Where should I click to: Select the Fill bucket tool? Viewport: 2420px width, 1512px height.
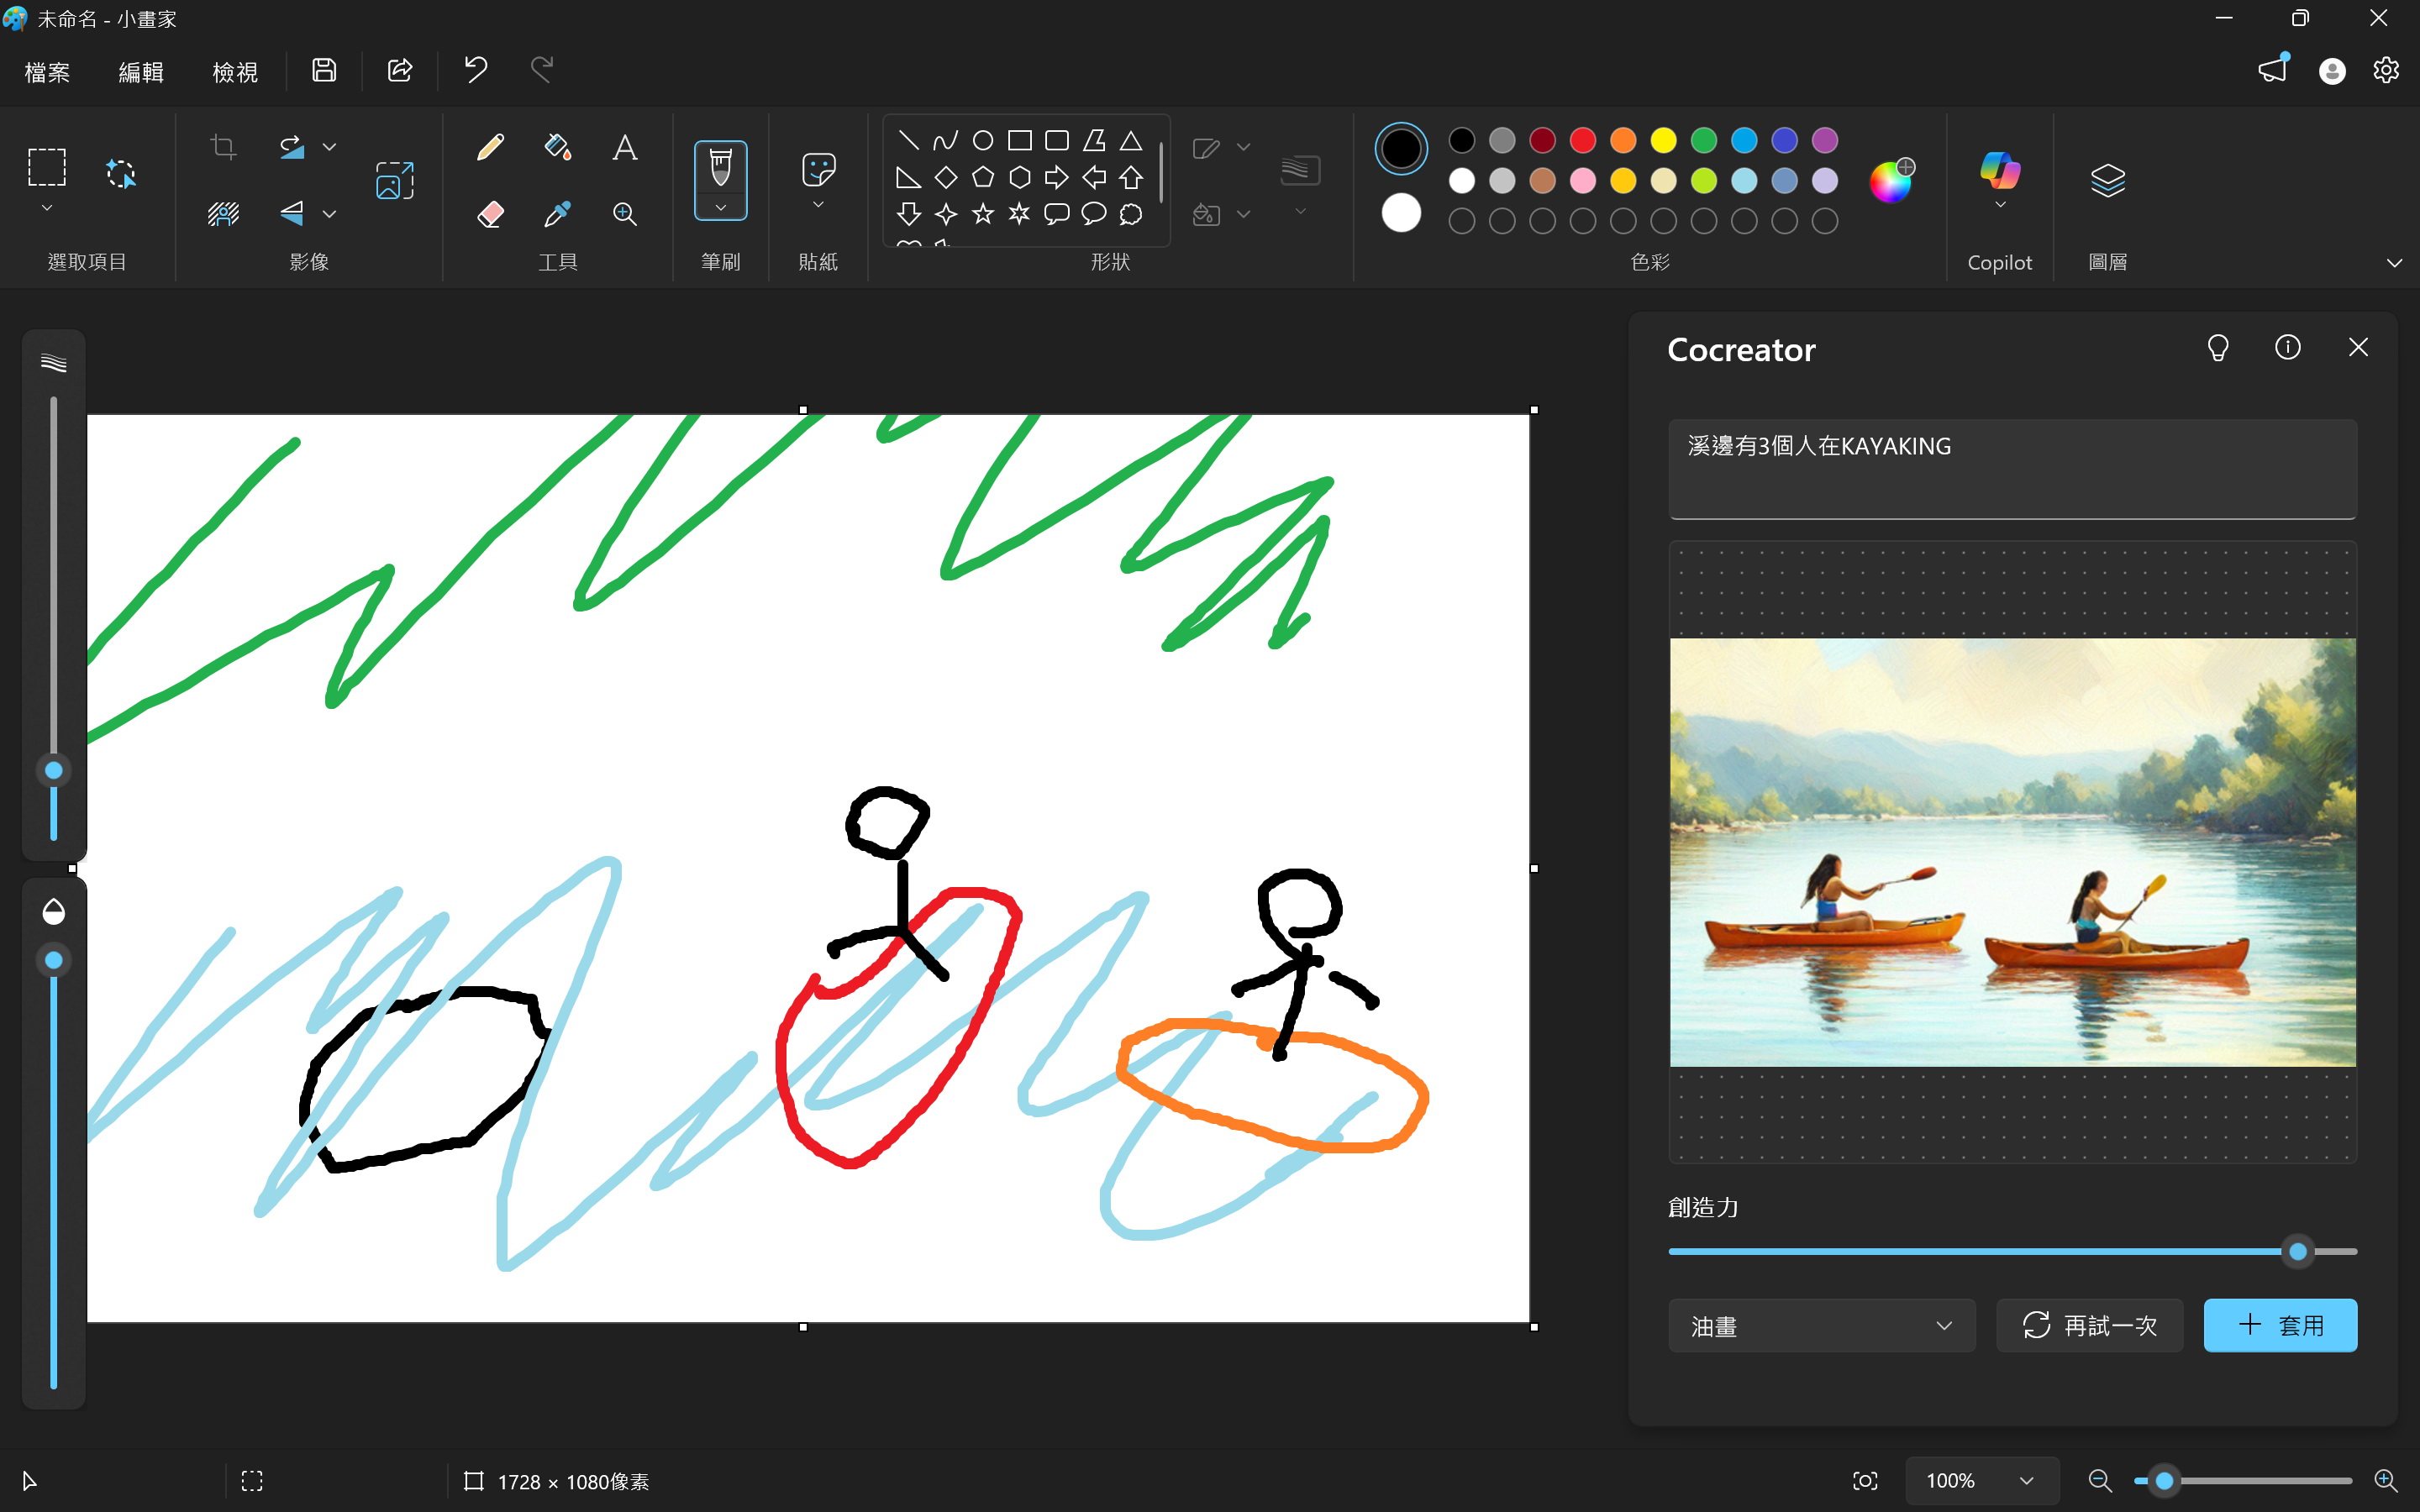coord(557,148)
